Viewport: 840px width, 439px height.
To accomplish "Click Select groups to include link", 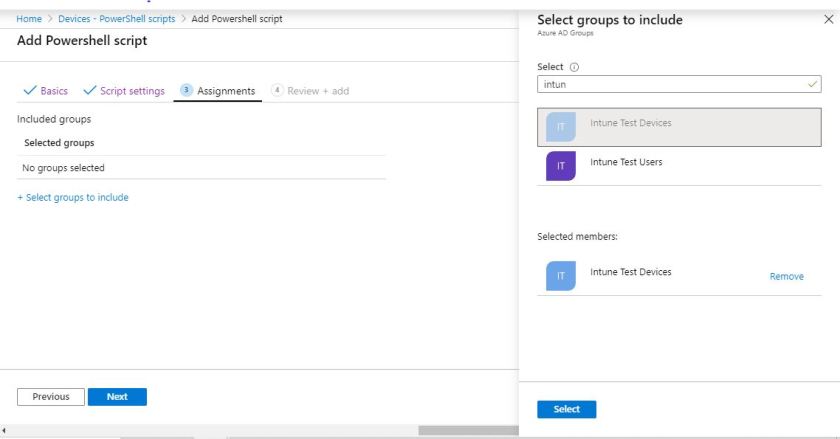I will click(x=73, y=197).
